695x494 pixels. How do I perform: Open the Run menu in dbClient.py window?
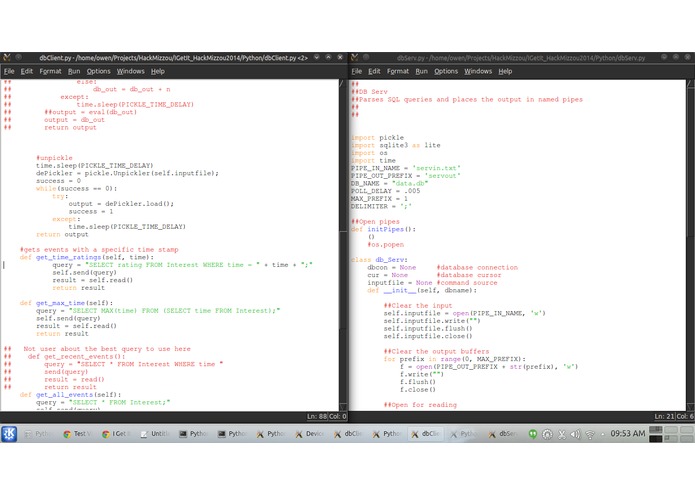74,71
